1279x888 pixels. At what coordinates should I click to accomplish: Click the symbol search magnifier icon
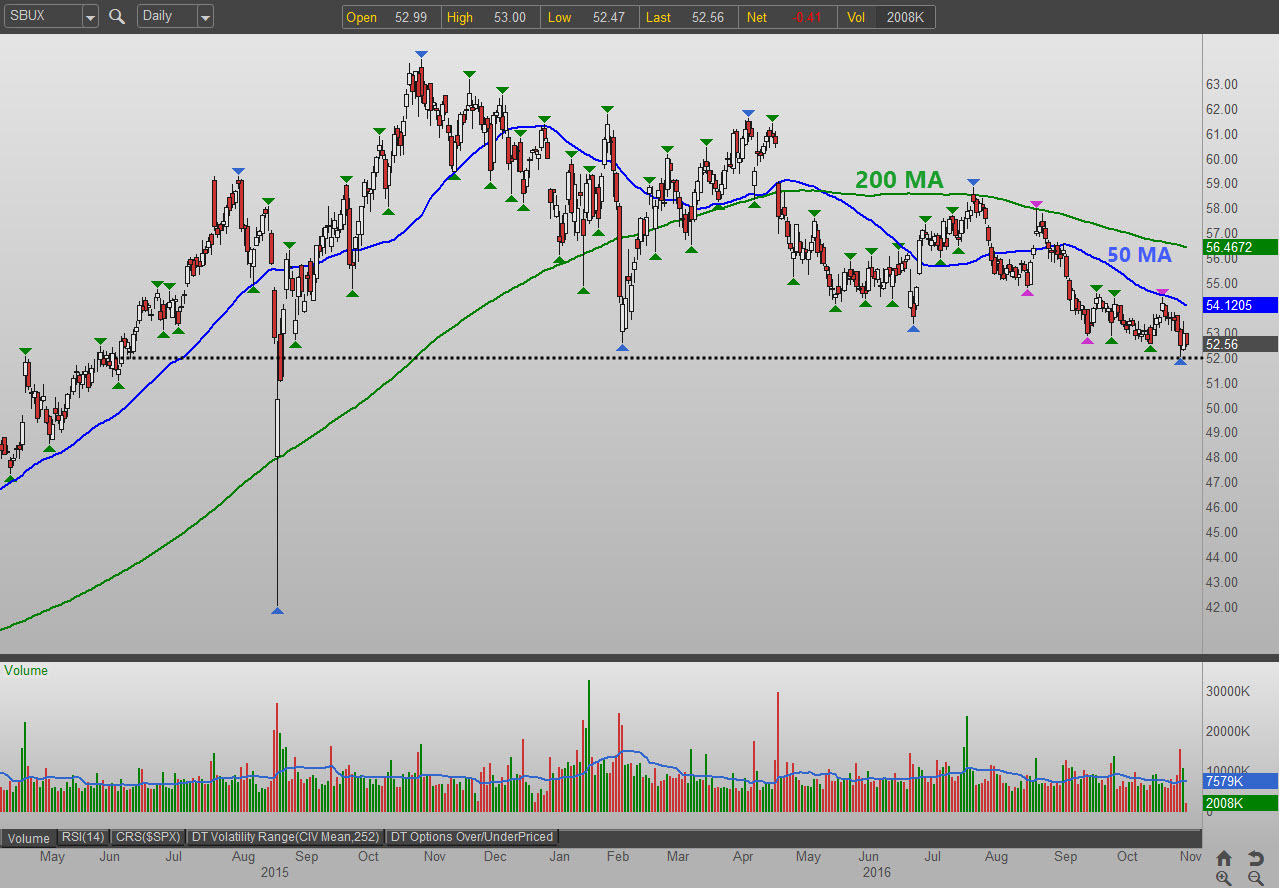coord(117,16)
